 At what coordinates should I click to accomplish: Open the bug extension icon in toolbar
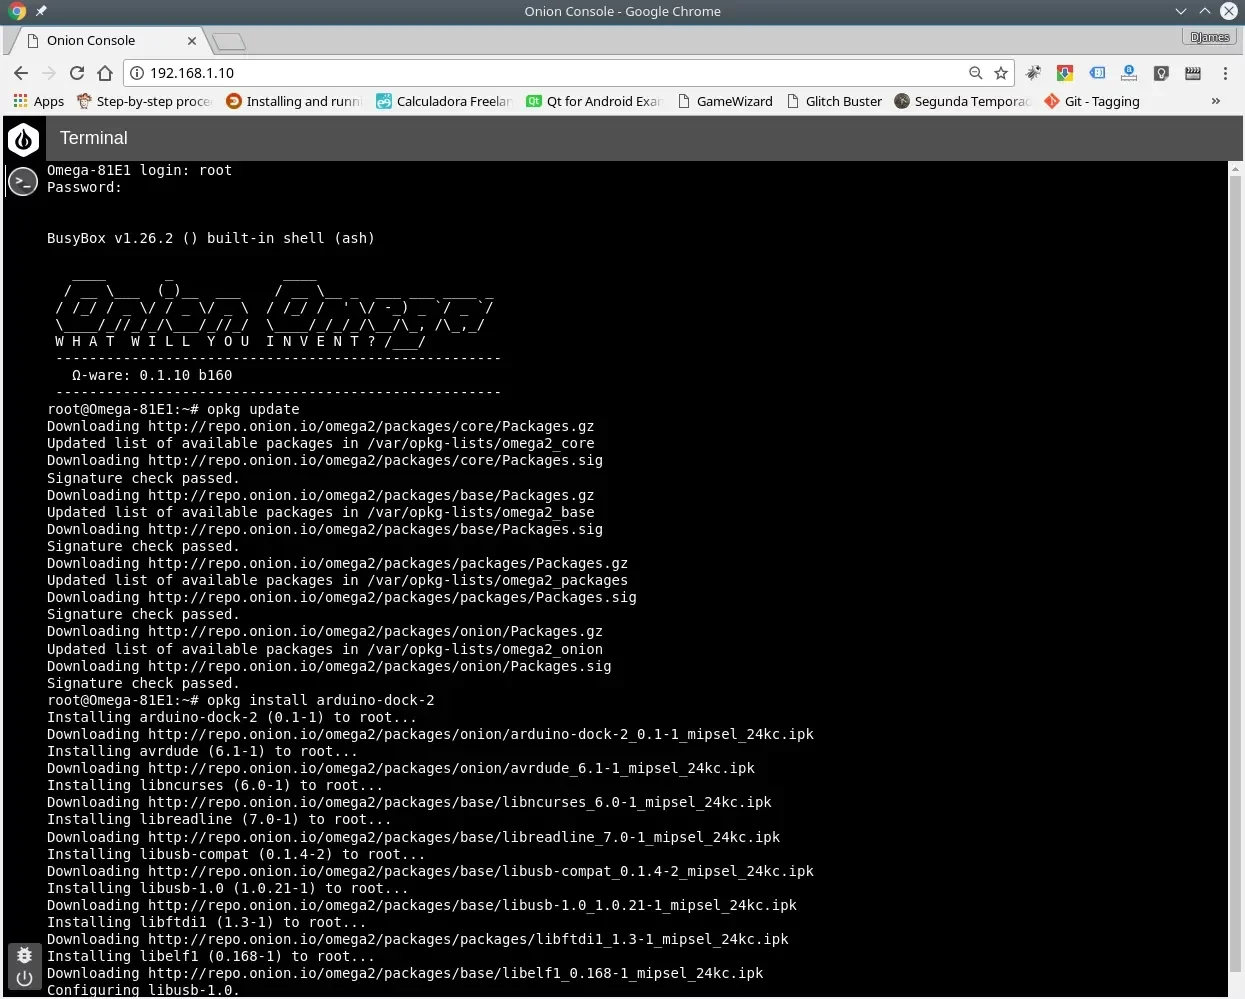(1034, 73)
